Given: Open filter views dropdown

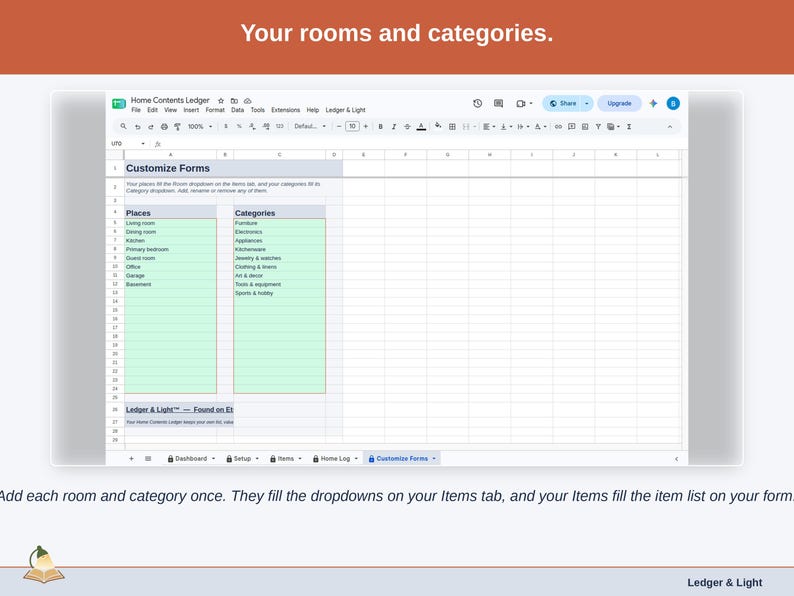Looking at the screenshot, I should tap(613, 127).
